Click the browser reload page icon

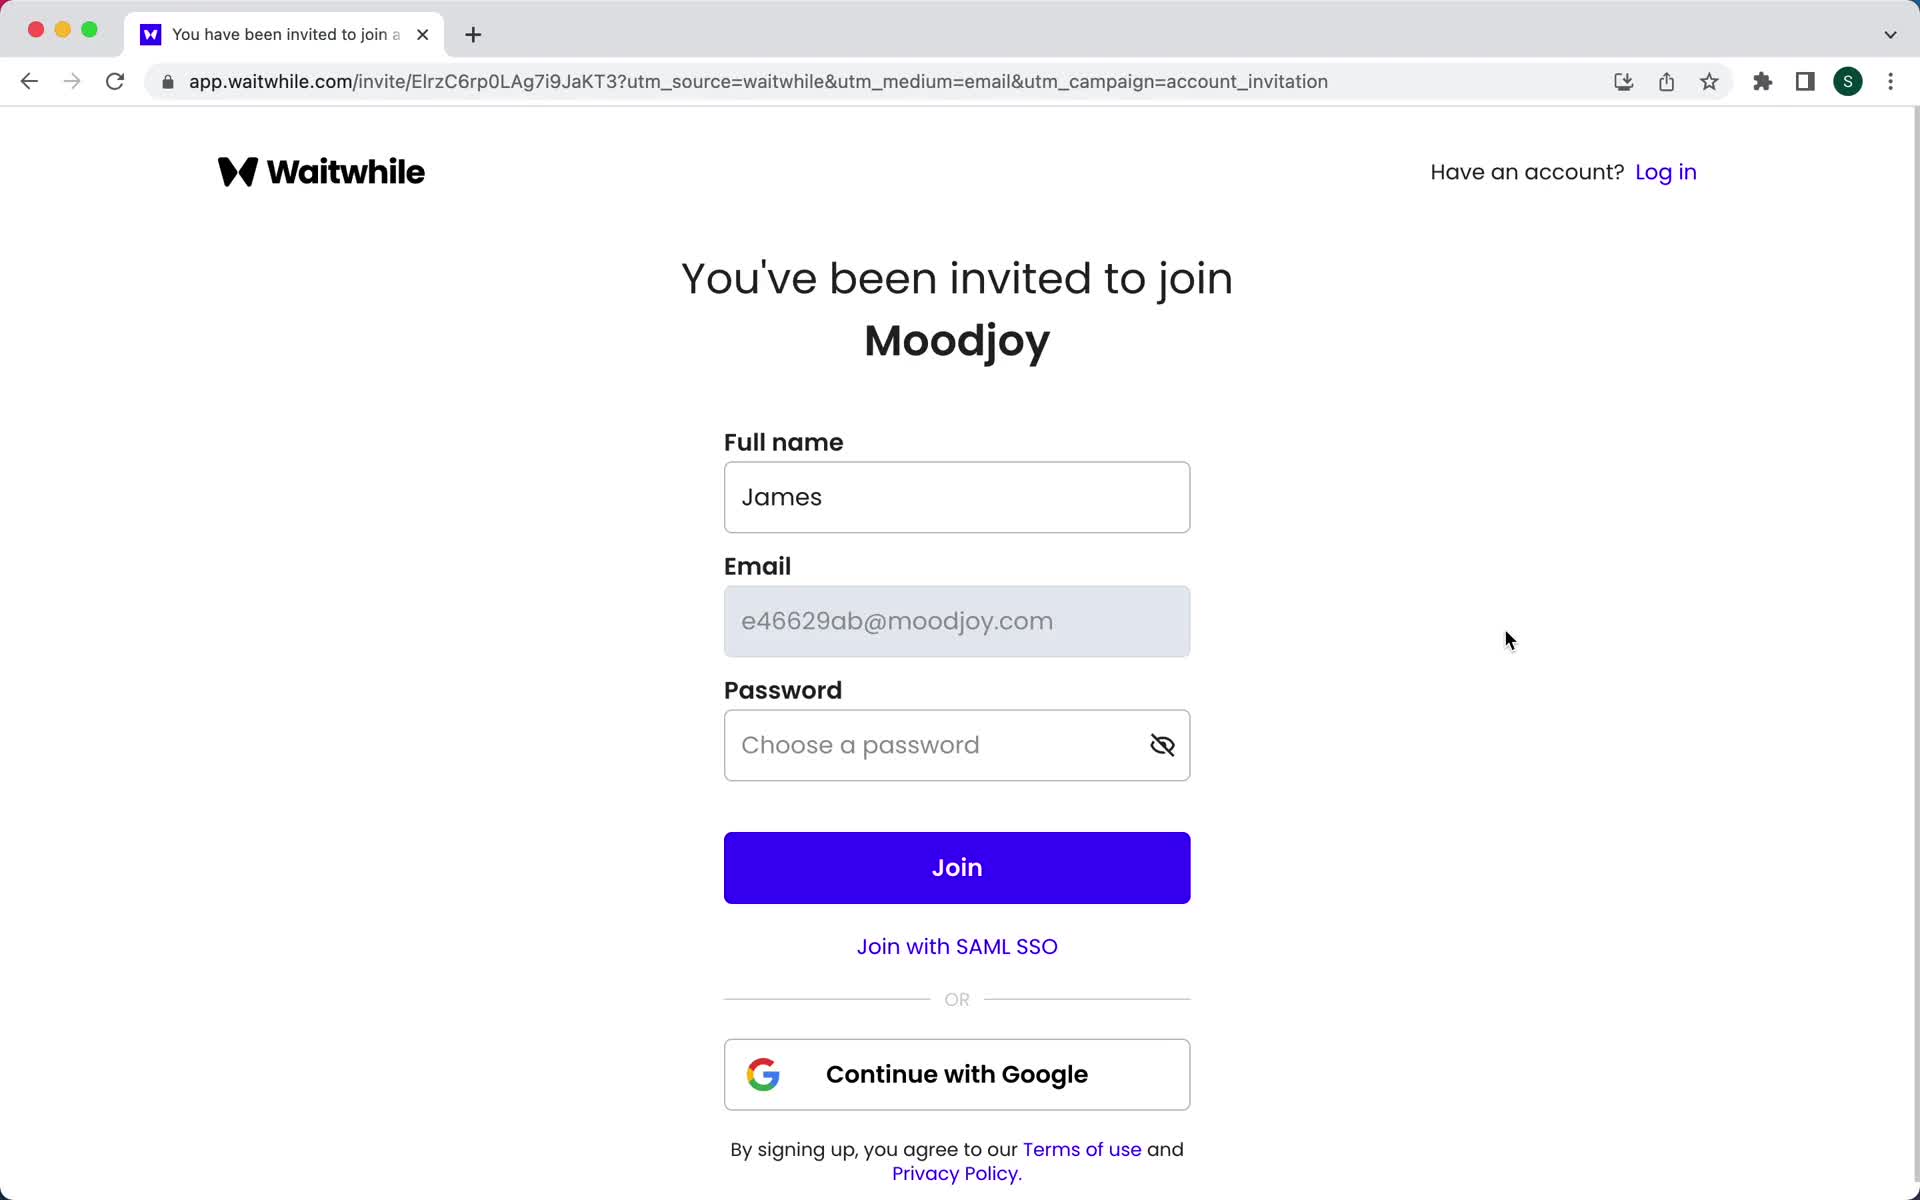click(116, 82)
